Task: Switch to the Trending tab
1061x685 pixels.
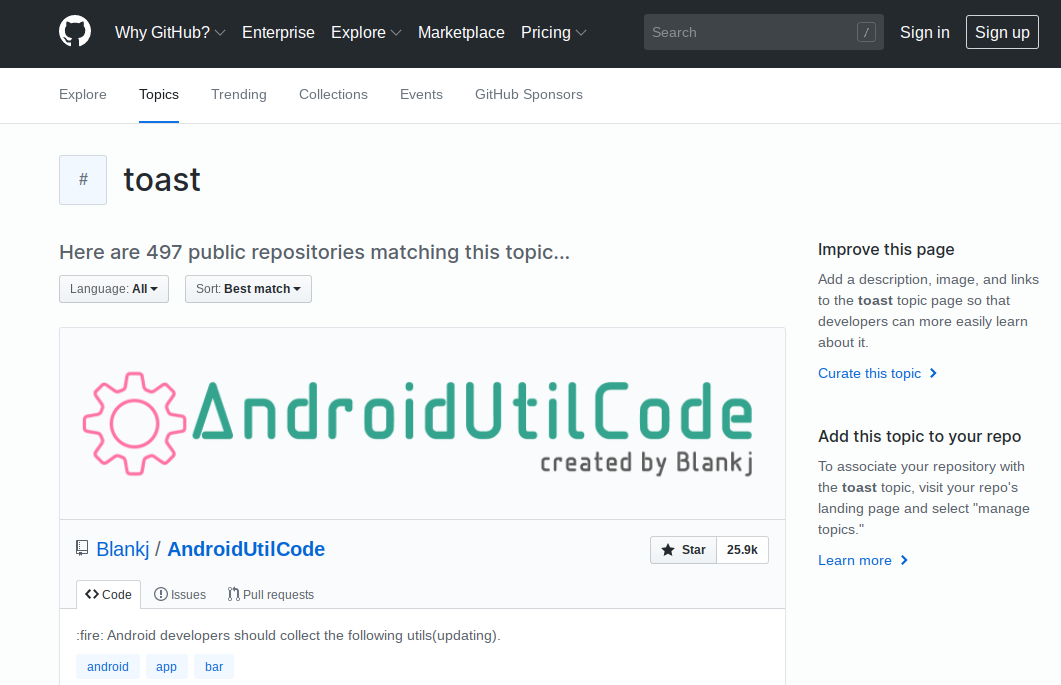Action: coord(239,95)
